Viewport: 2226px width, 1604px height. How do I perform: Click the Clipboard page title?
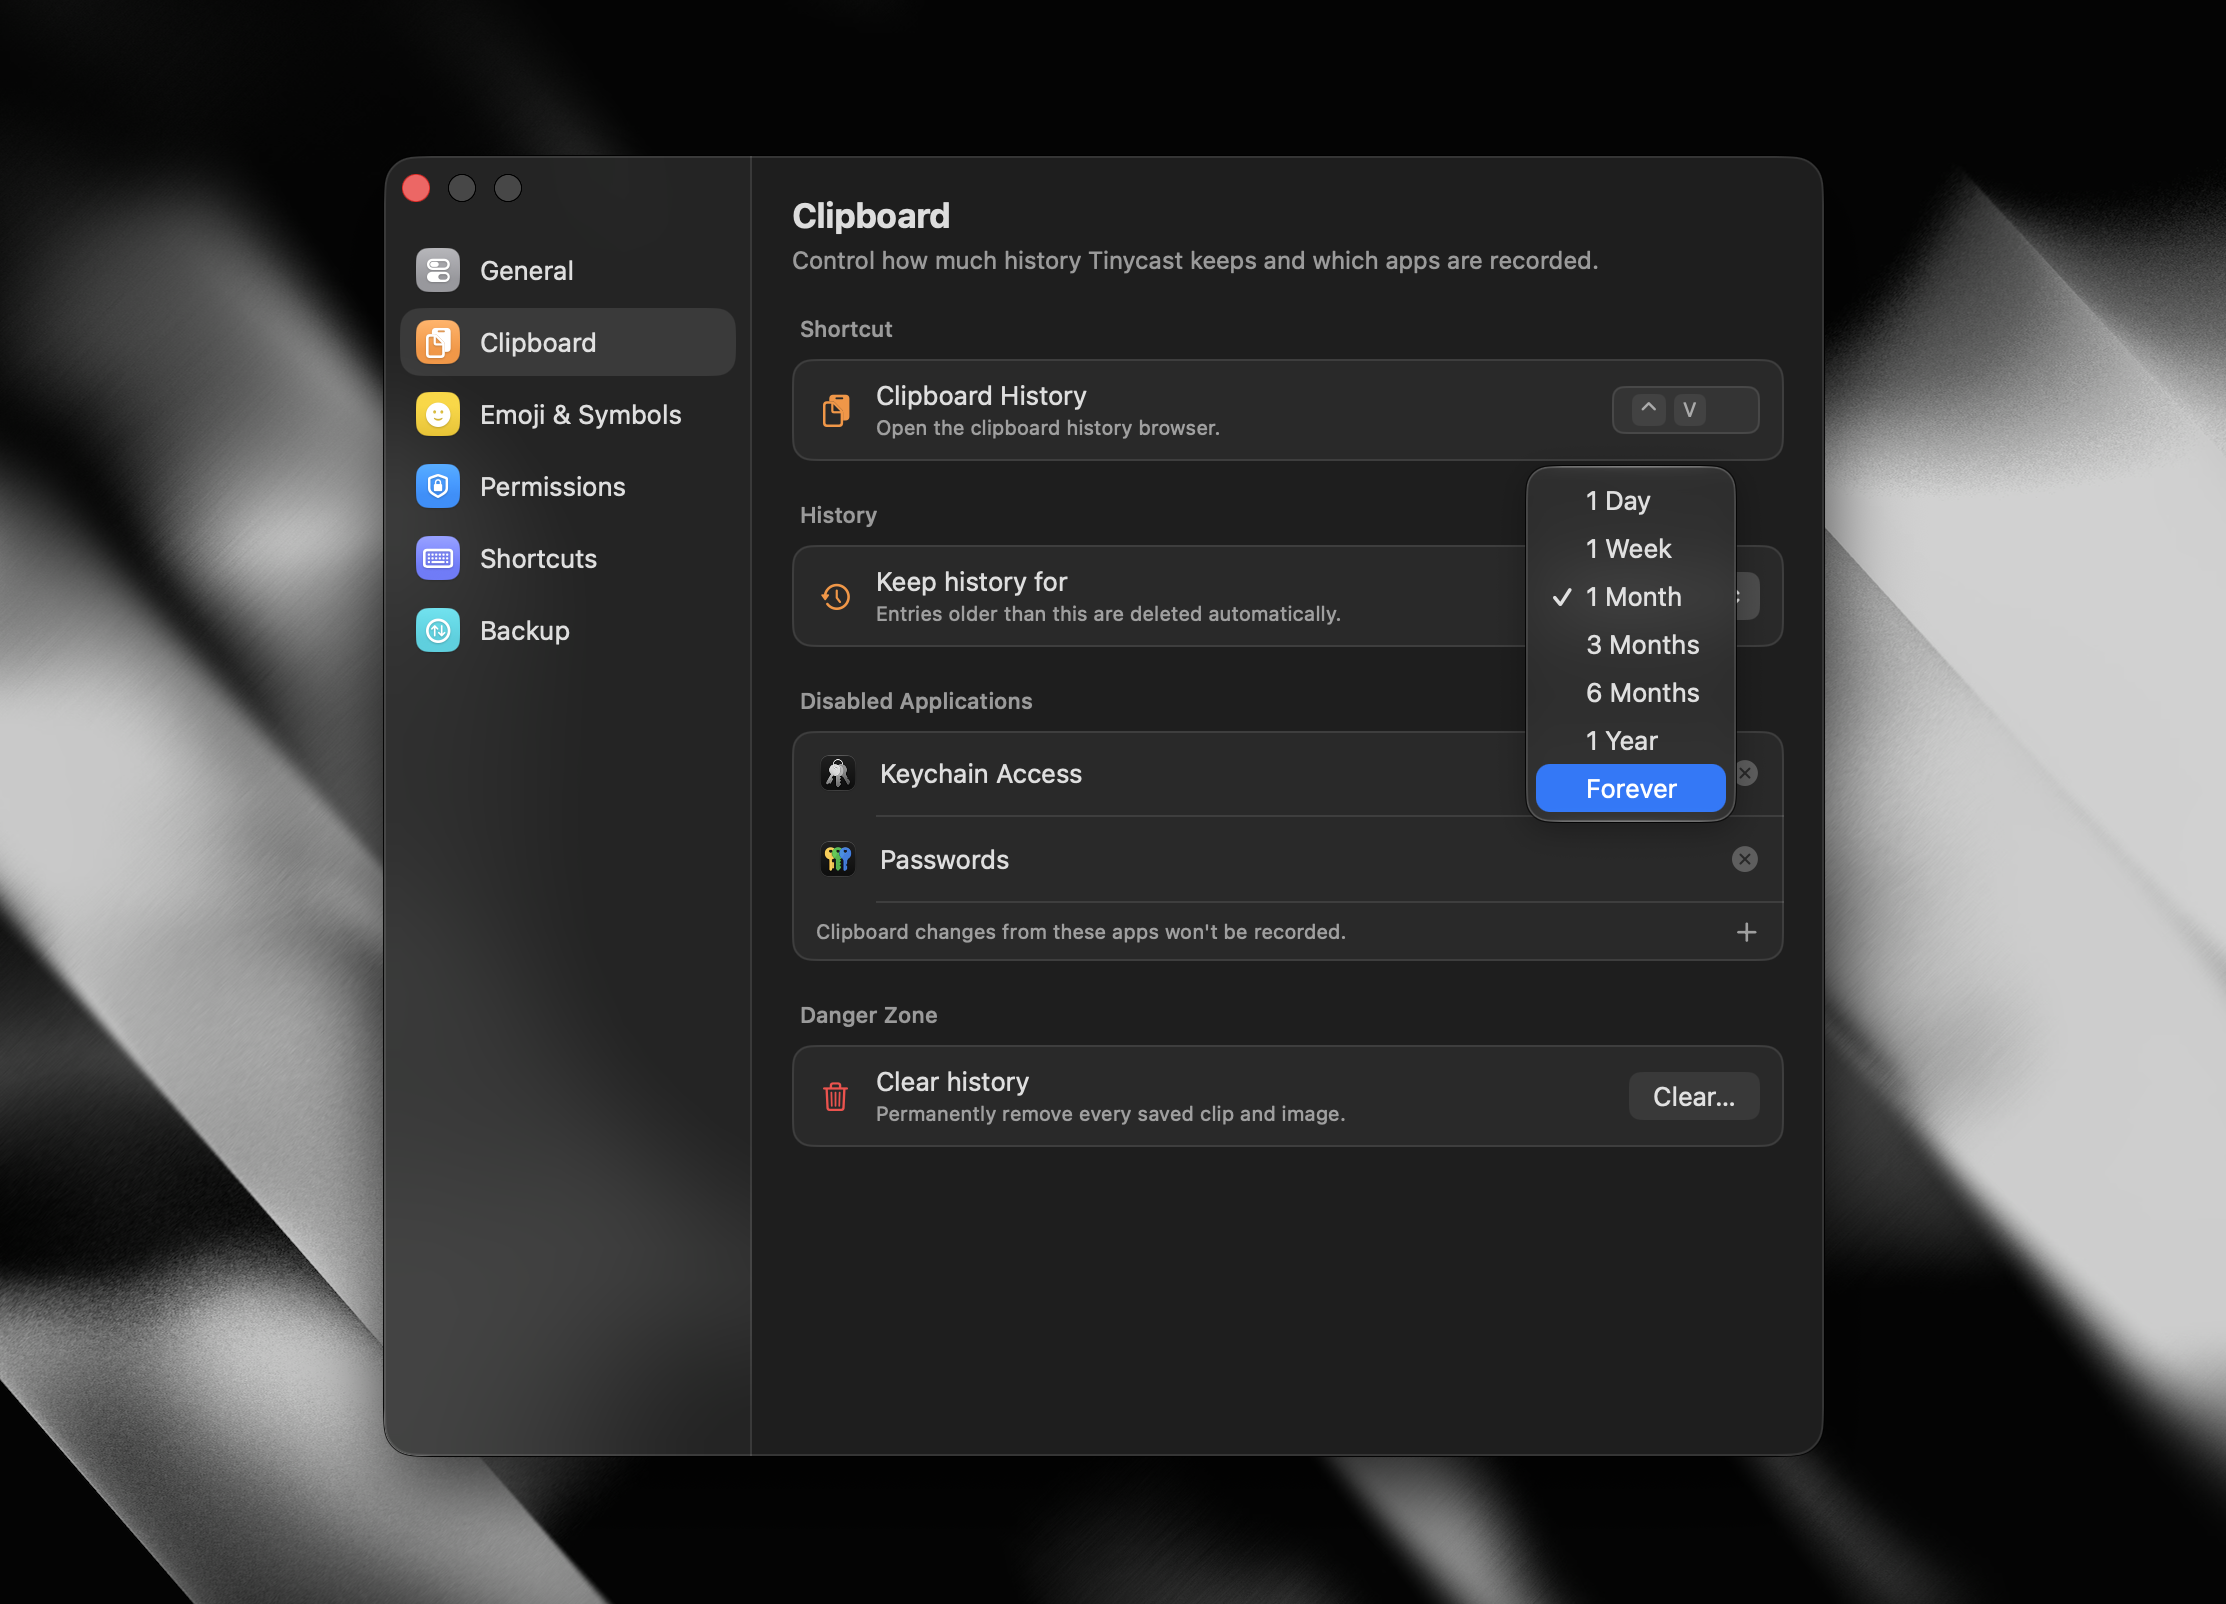tap(871, 215)
